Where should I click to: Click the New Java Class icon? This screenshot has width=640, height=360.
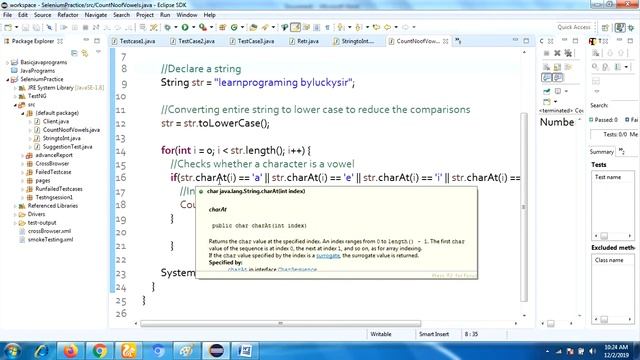(x=234, y=27)
